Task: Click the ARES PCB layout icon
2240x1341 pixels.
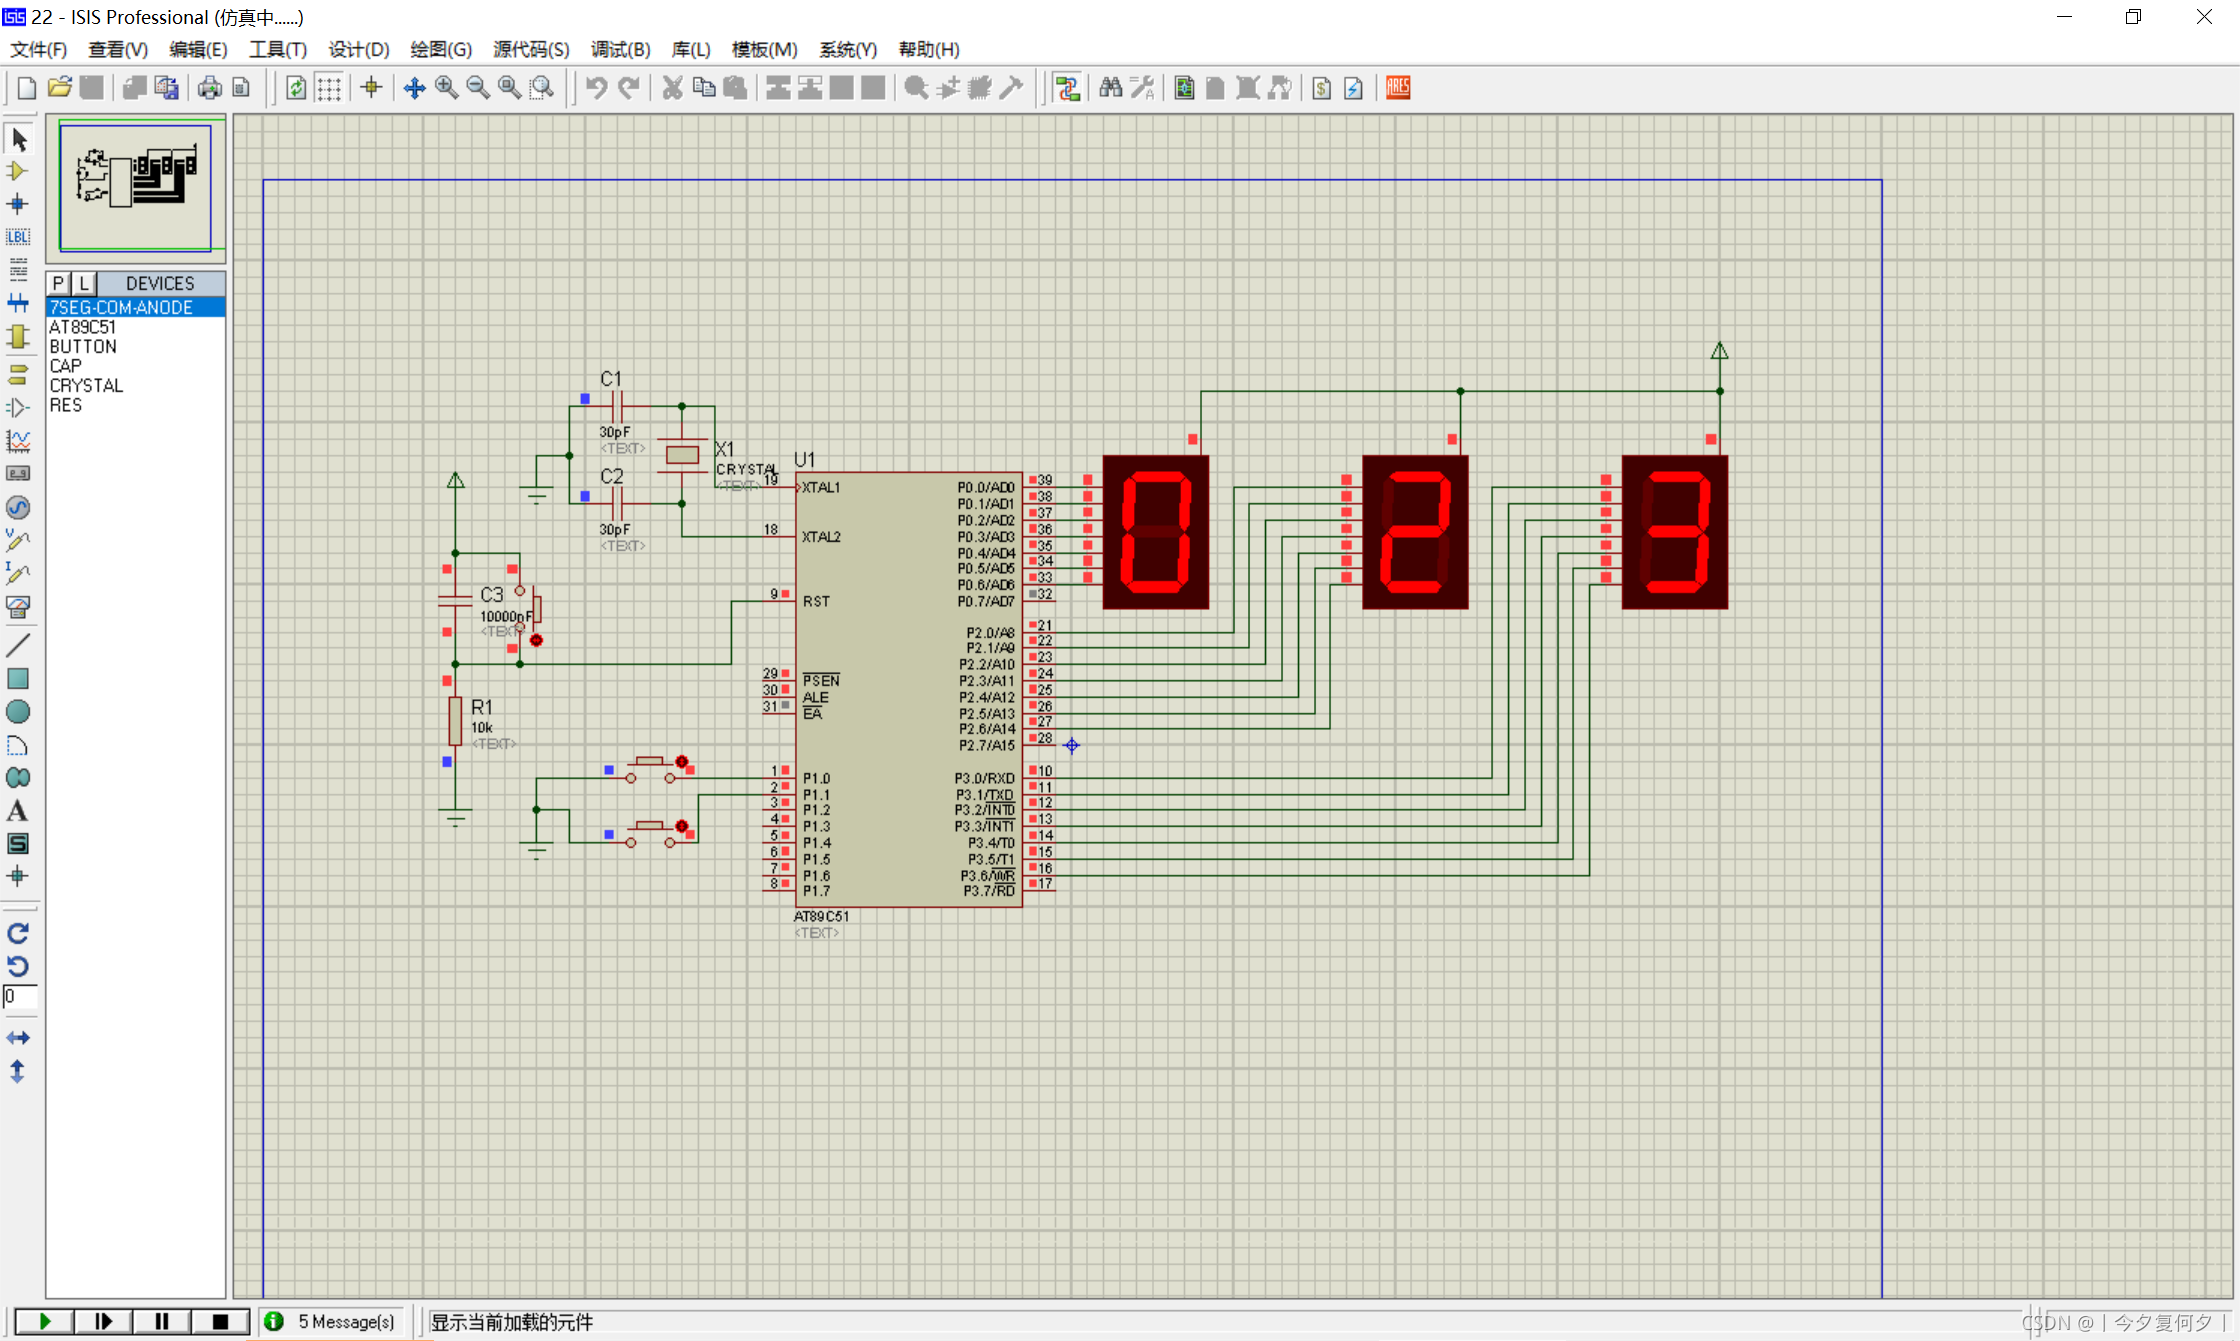Action: (x=1398, y=88)
